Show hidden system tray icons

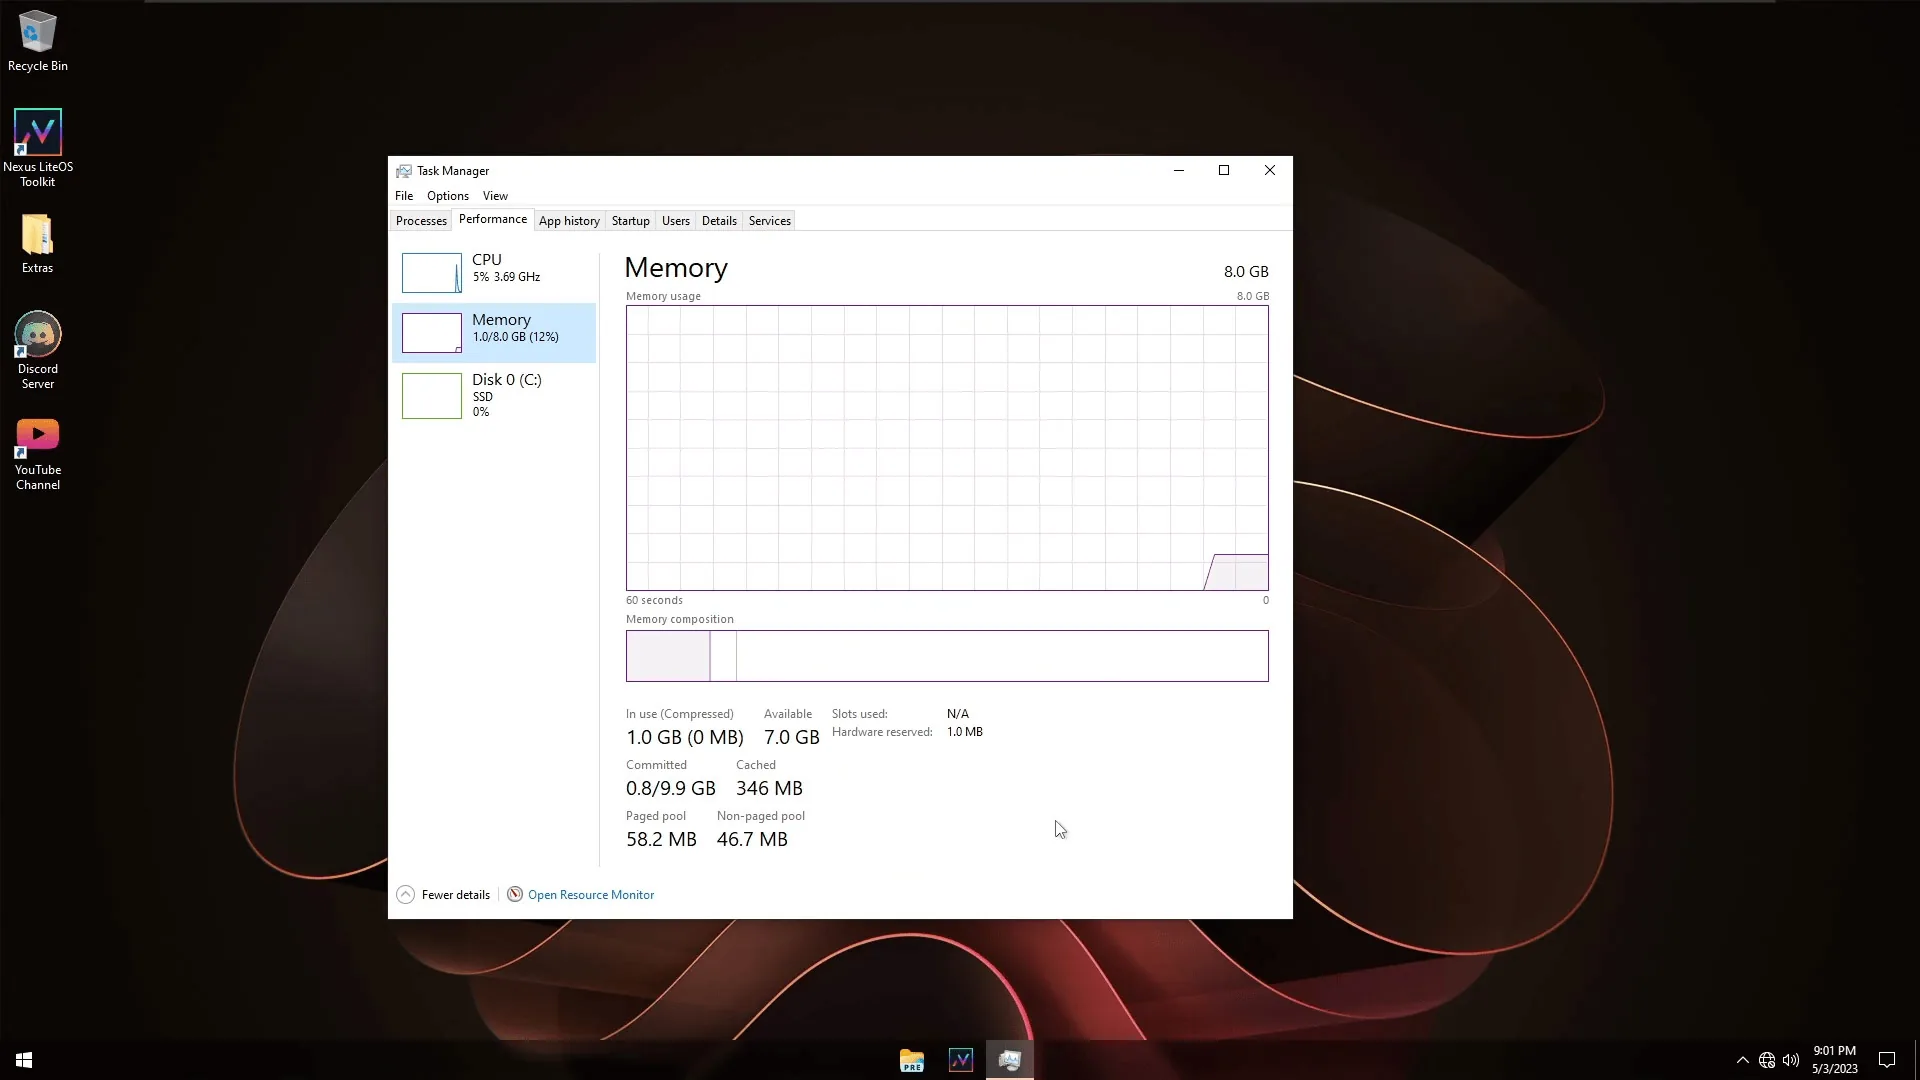click(1742, 1060)
